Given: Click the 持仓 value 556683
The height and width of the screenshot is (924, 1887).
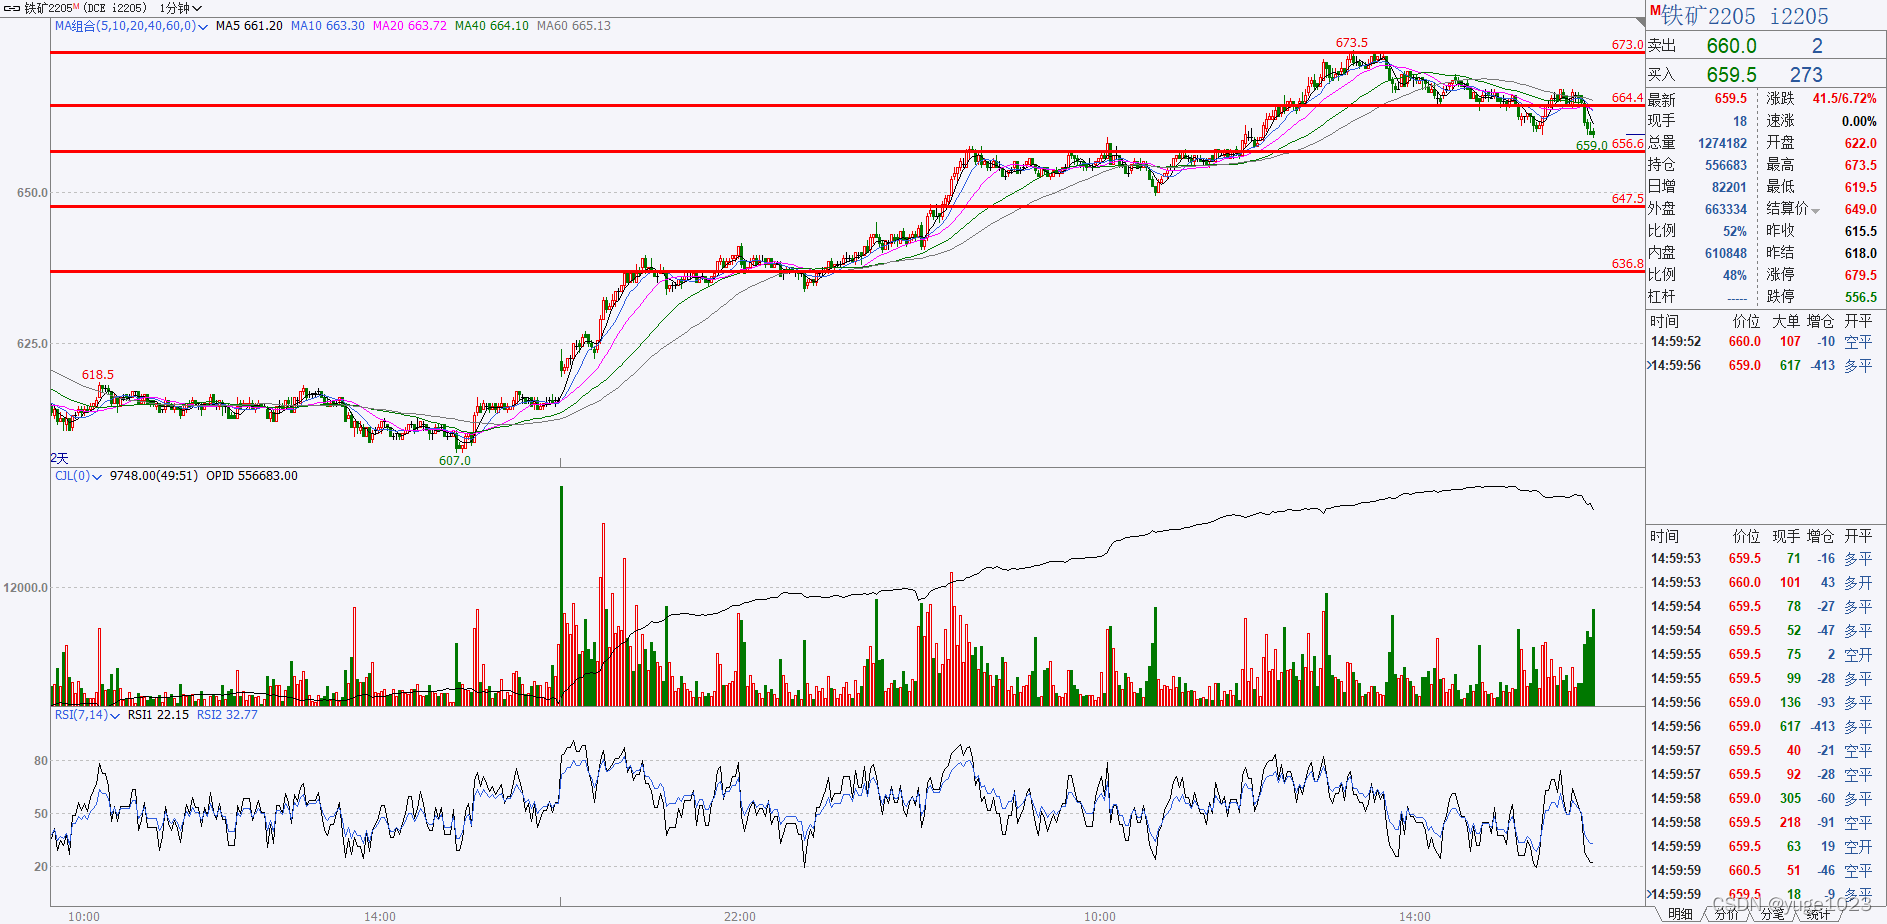Looking at the screenshot, I should (x=1725, y=165).
